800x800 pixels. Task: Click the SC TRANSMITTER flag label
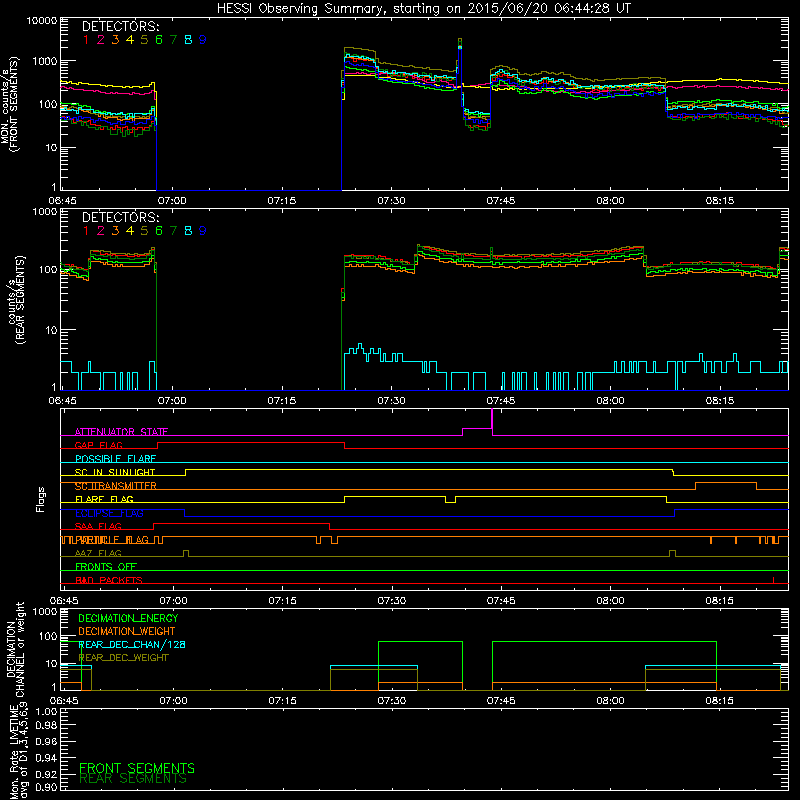click(x=116, y=486)
